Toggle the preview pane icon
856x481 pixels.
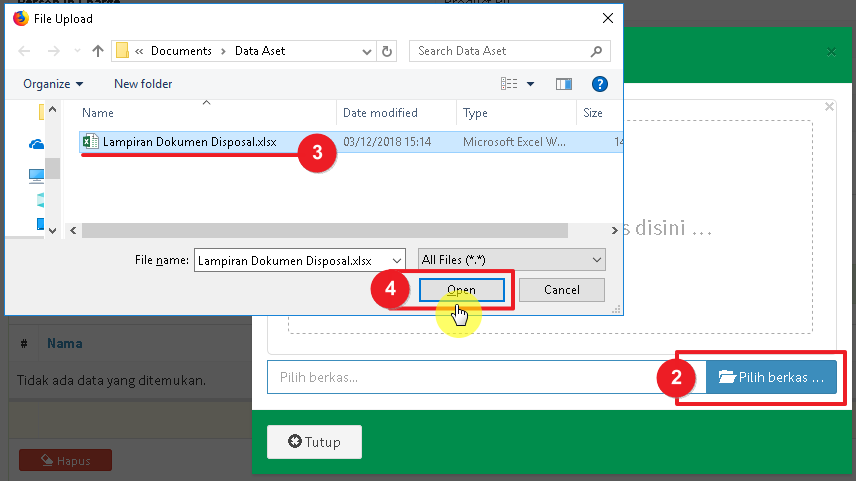563,84
